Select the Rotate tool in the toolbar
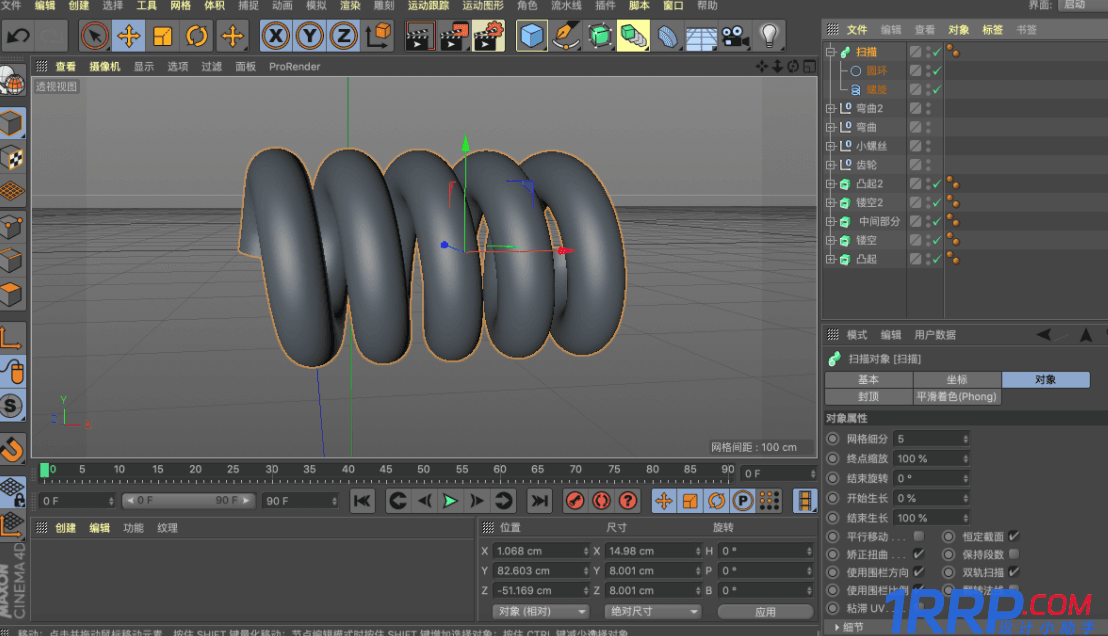The image size is (1108, 636). pos(197,36)
